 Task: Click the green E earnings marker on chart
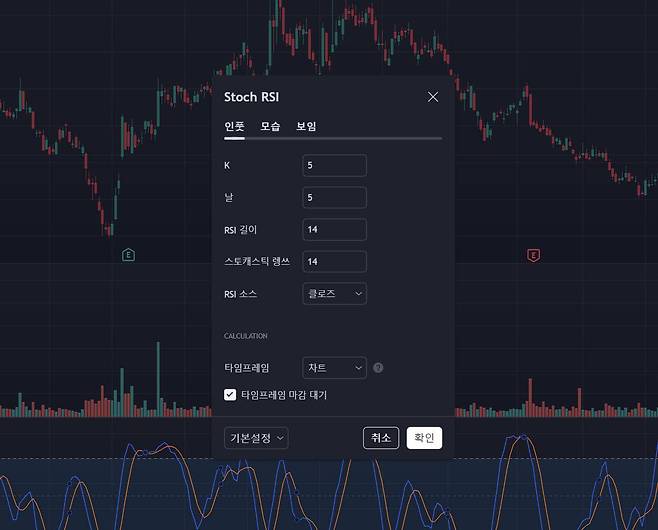click(128, 255)
